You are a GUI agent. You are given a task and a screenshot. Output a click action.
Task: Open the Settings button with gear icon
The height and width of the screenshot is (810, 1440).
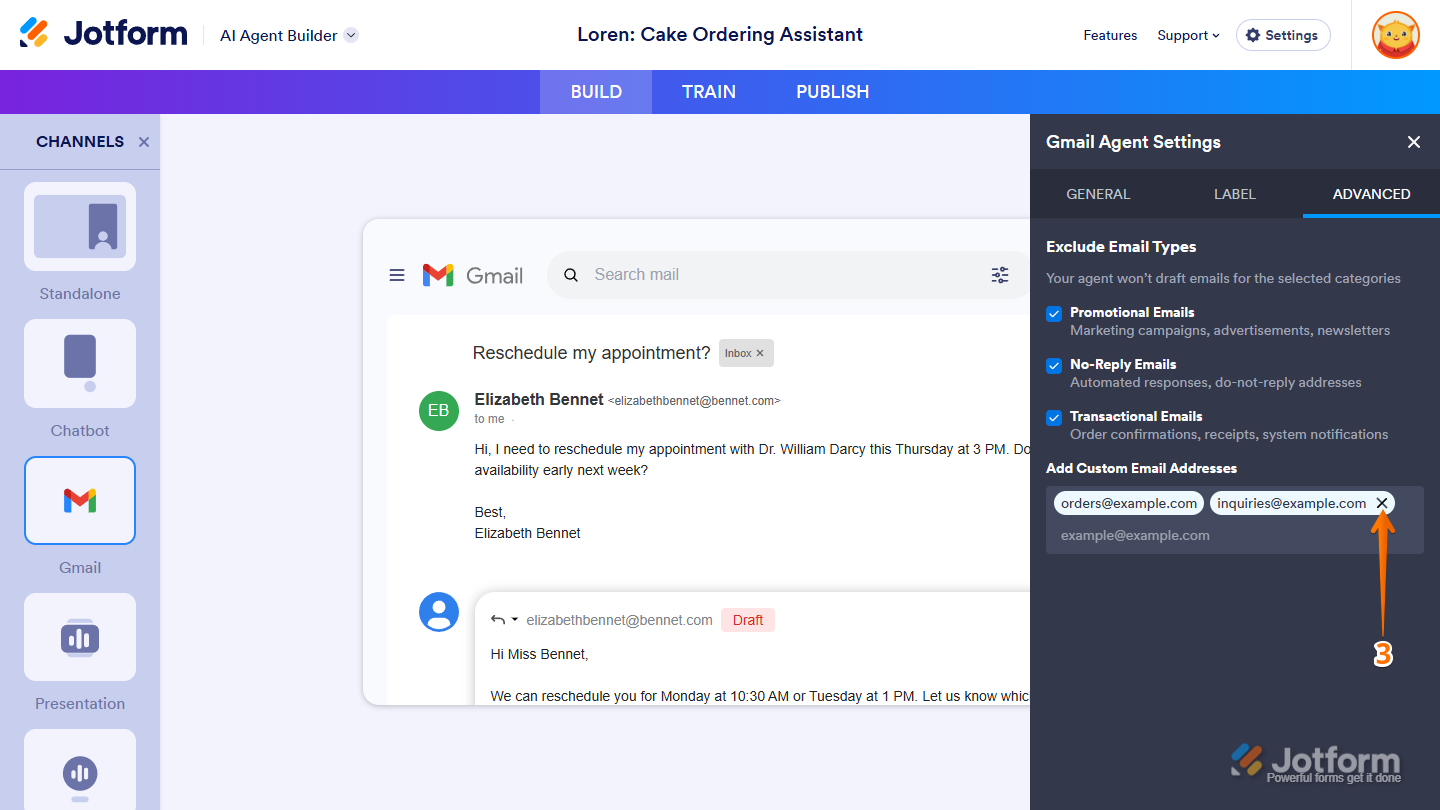(x=1283, y=35)
